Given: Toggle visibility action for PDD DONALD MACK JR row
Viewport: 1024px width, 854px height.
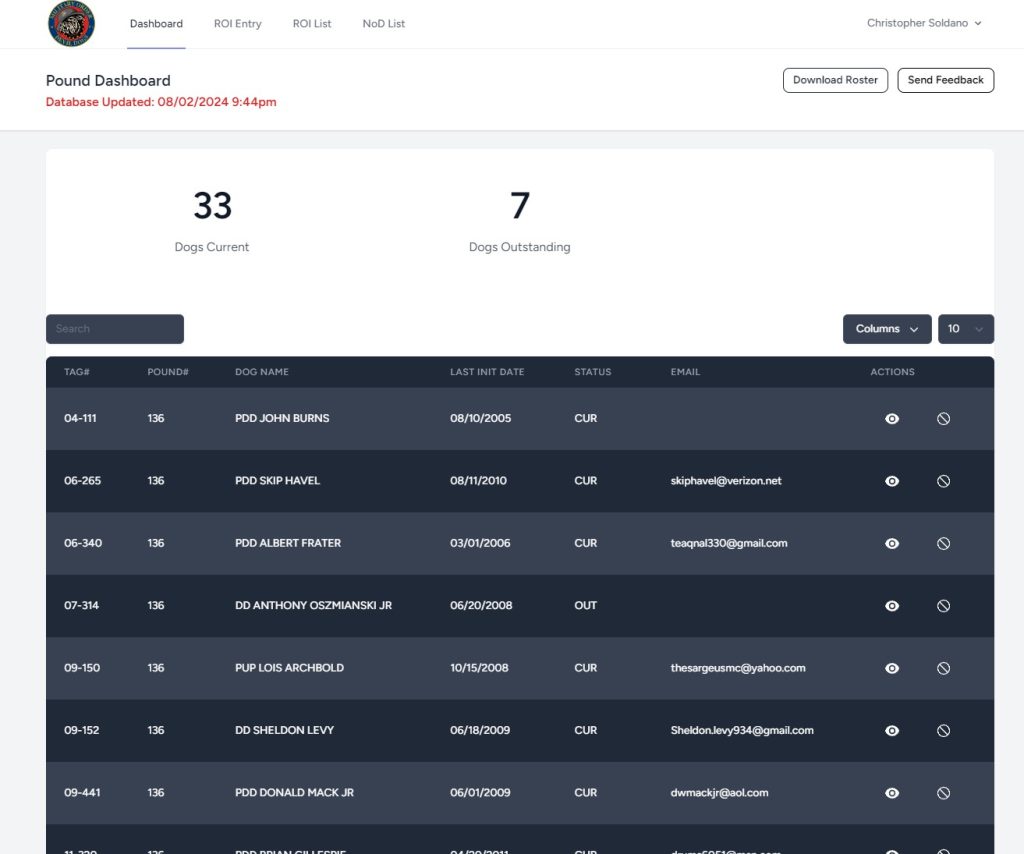Looking at the screenshot, I should click(891, 792).
